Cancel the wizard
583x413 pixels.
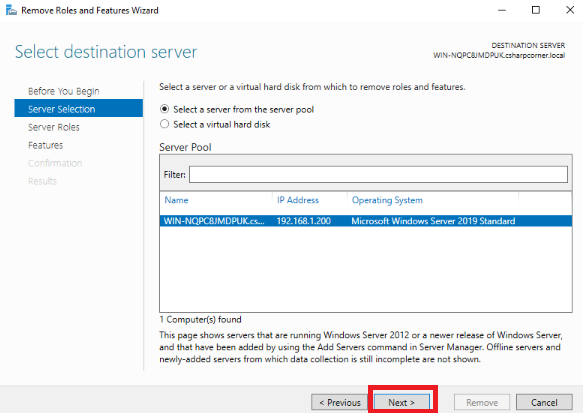(x=544, y=402)
